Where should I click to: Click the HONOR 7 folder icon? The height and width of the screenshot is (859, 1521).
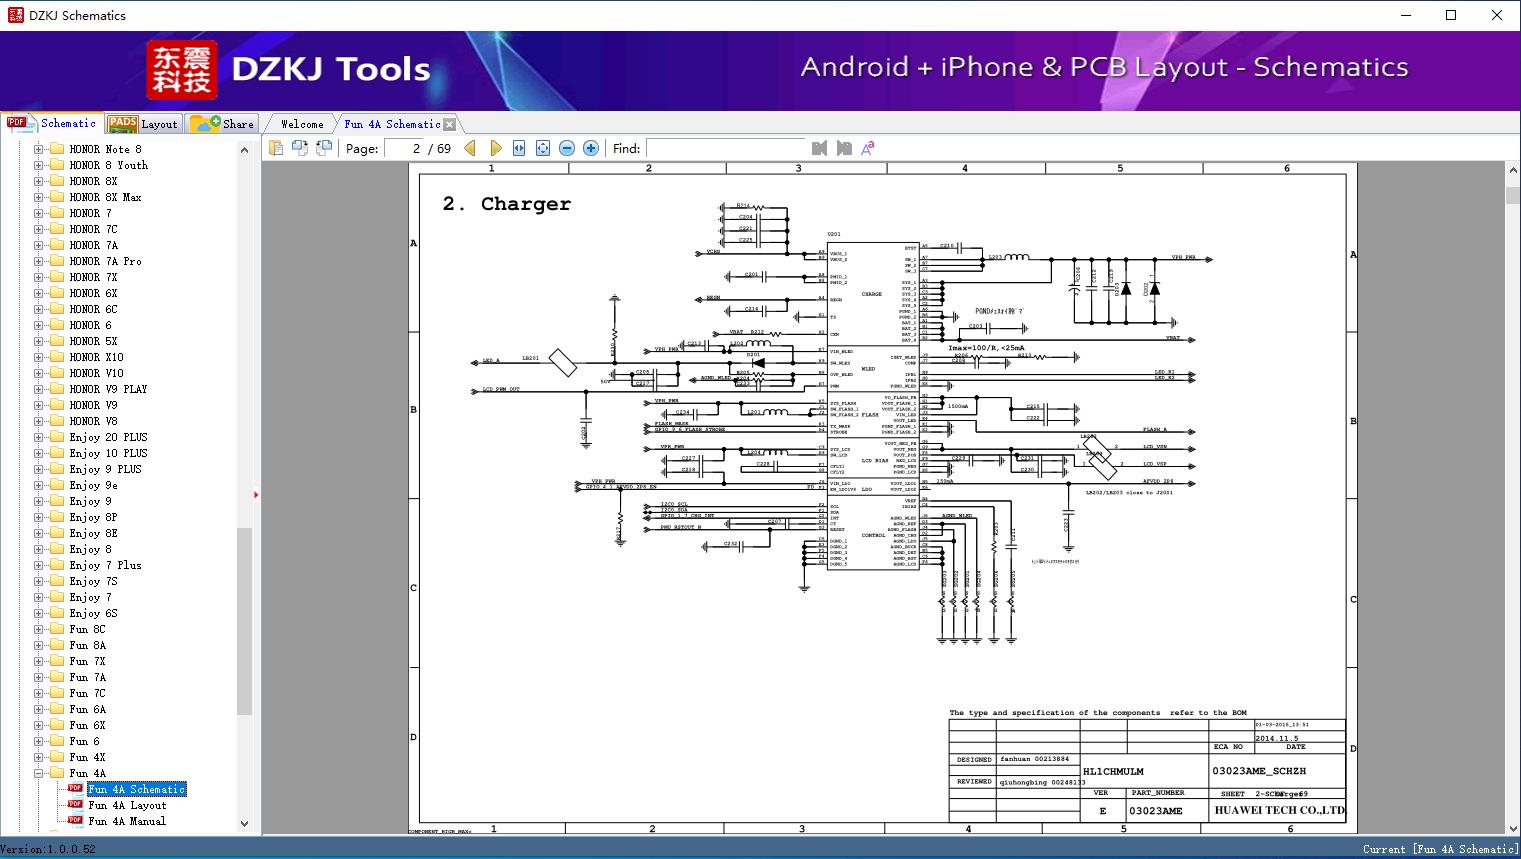coord(57,213)
